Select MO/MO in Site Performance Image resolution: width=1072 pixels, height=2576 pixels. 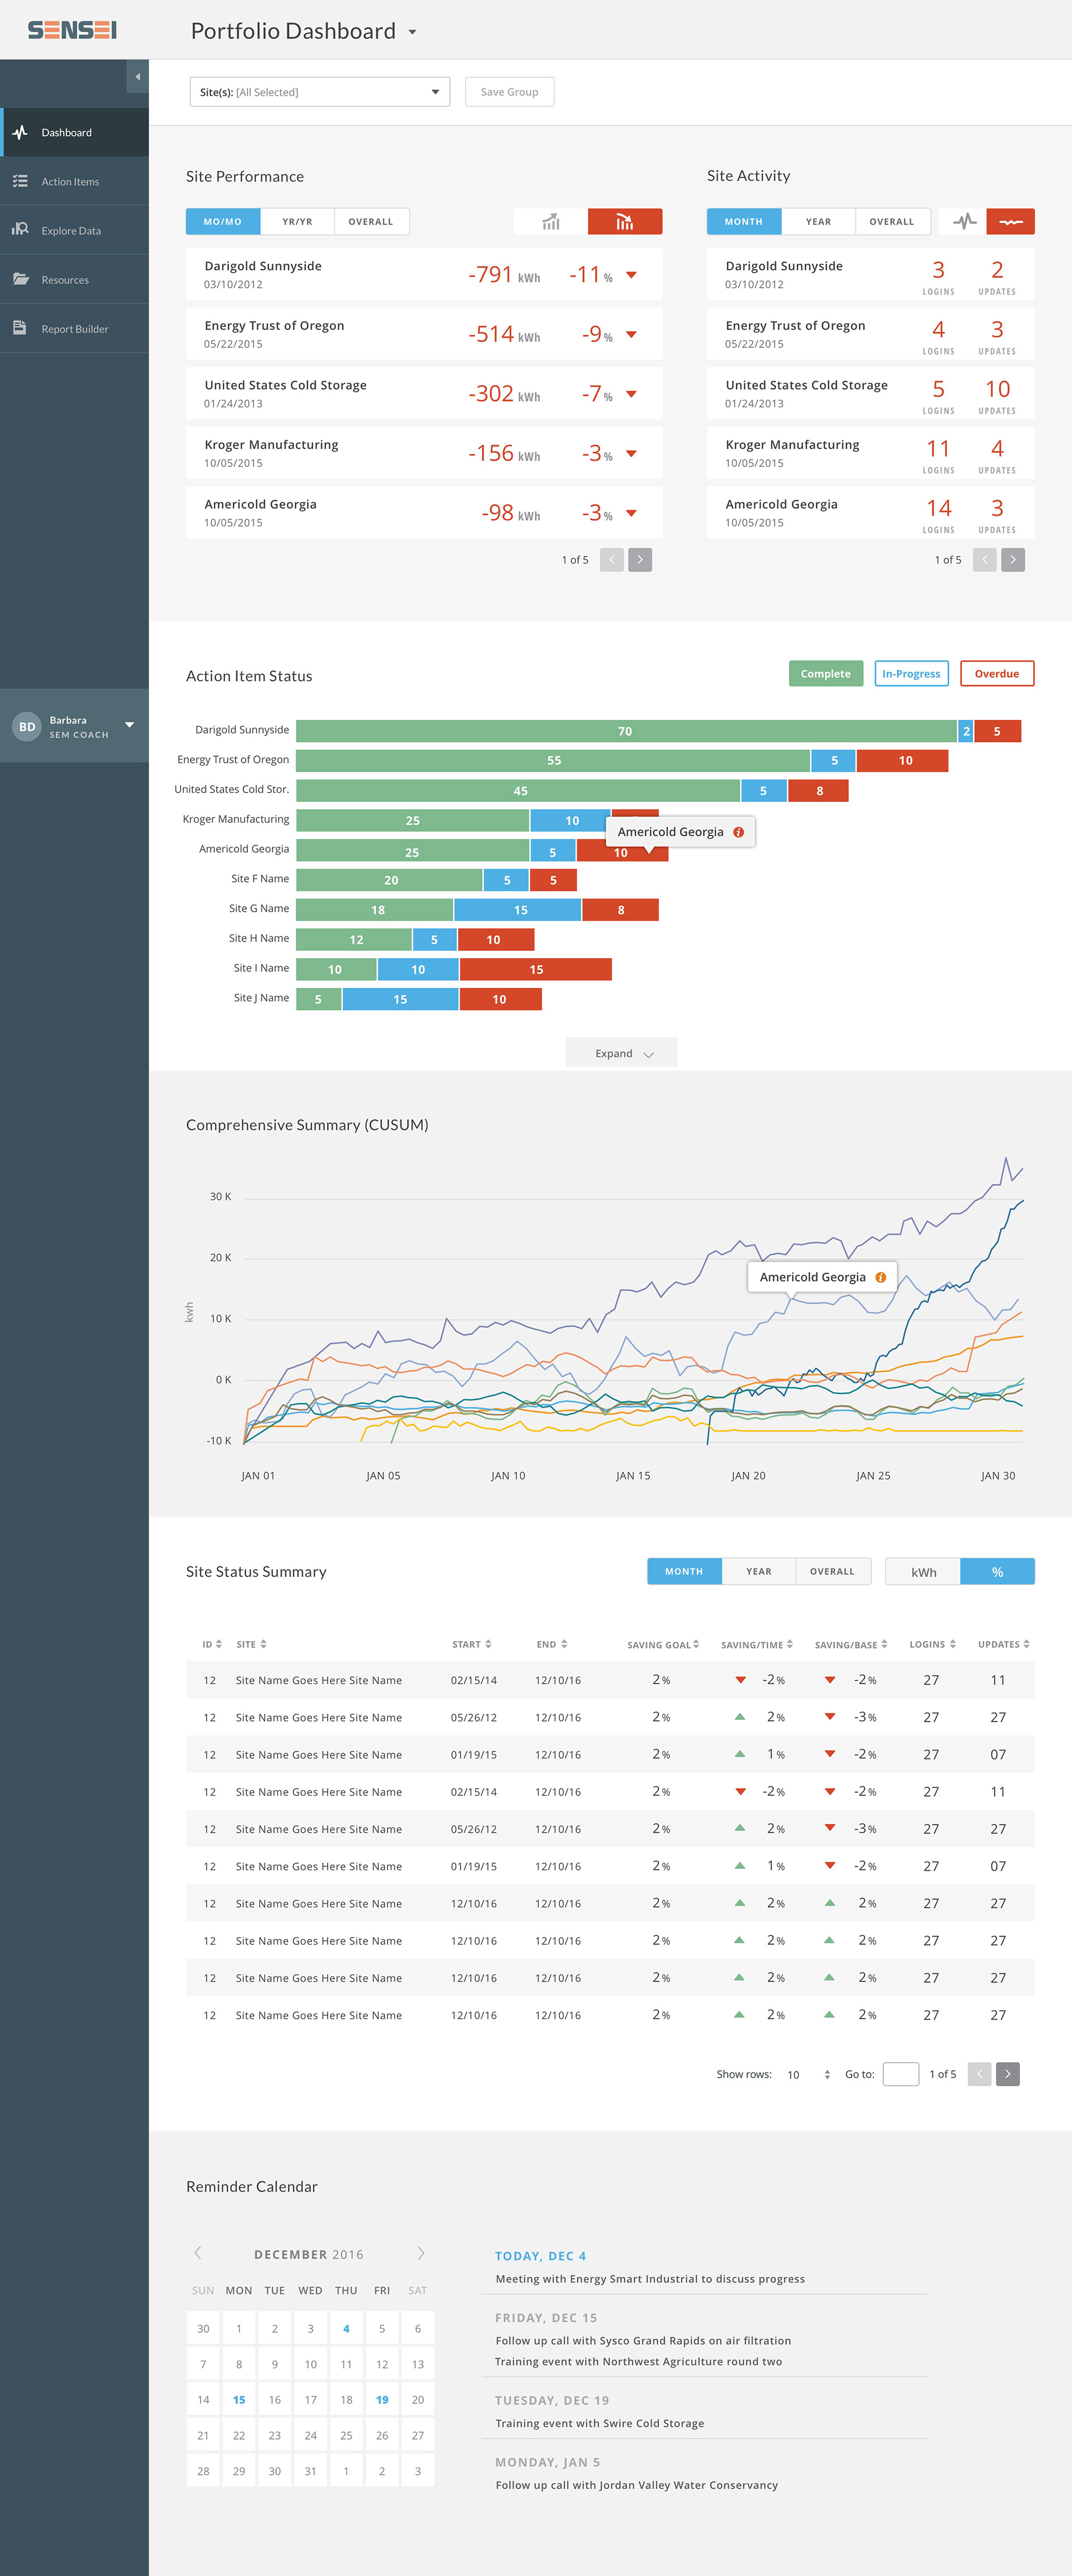[223, 222]
